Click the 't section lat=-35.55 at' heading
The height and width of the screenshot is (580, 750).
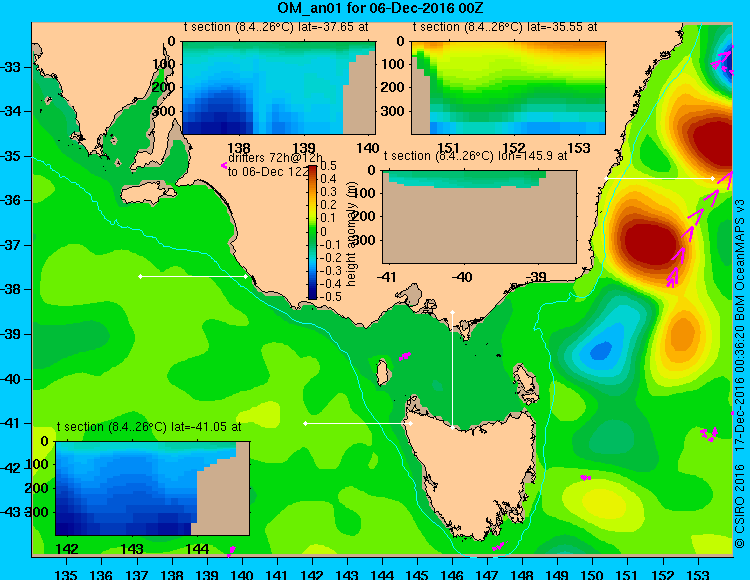coord(505,27)
